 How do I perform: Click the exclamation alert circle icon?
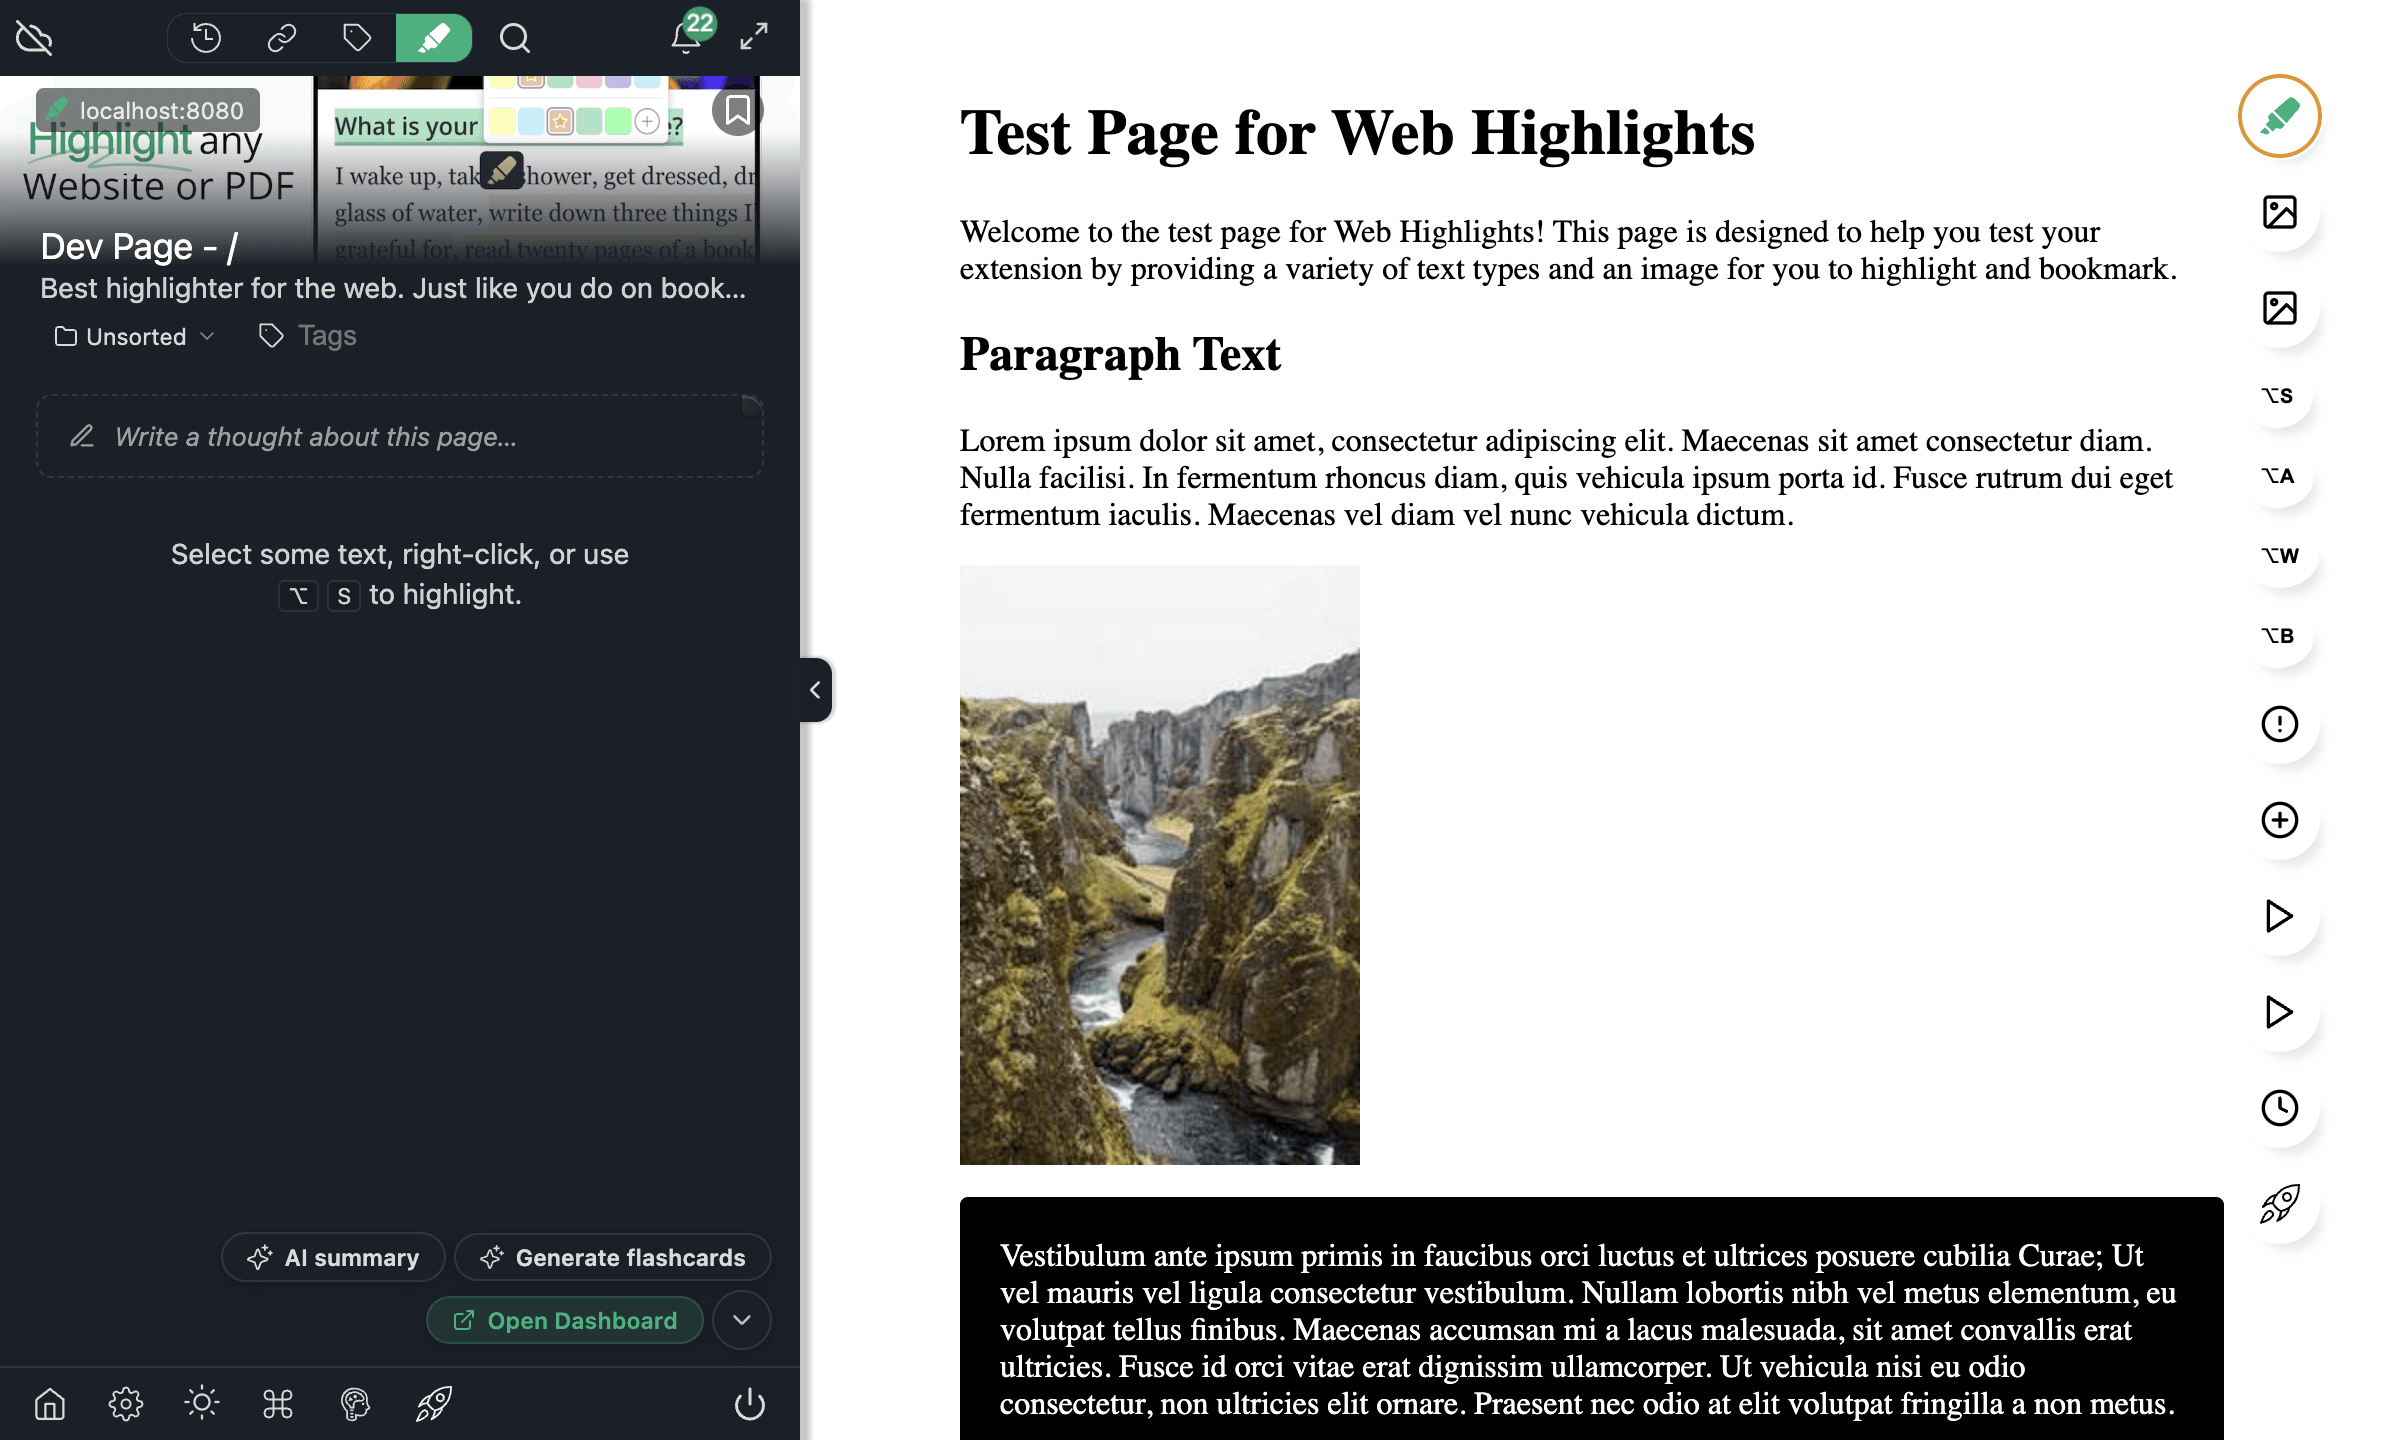[x=2280, y=724]
